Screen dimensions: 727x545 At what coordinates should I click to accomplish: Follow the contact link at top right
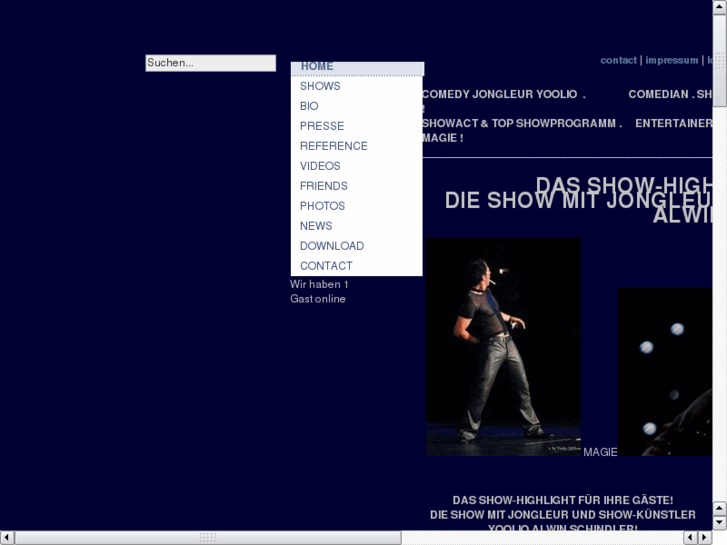click(618, 60)
